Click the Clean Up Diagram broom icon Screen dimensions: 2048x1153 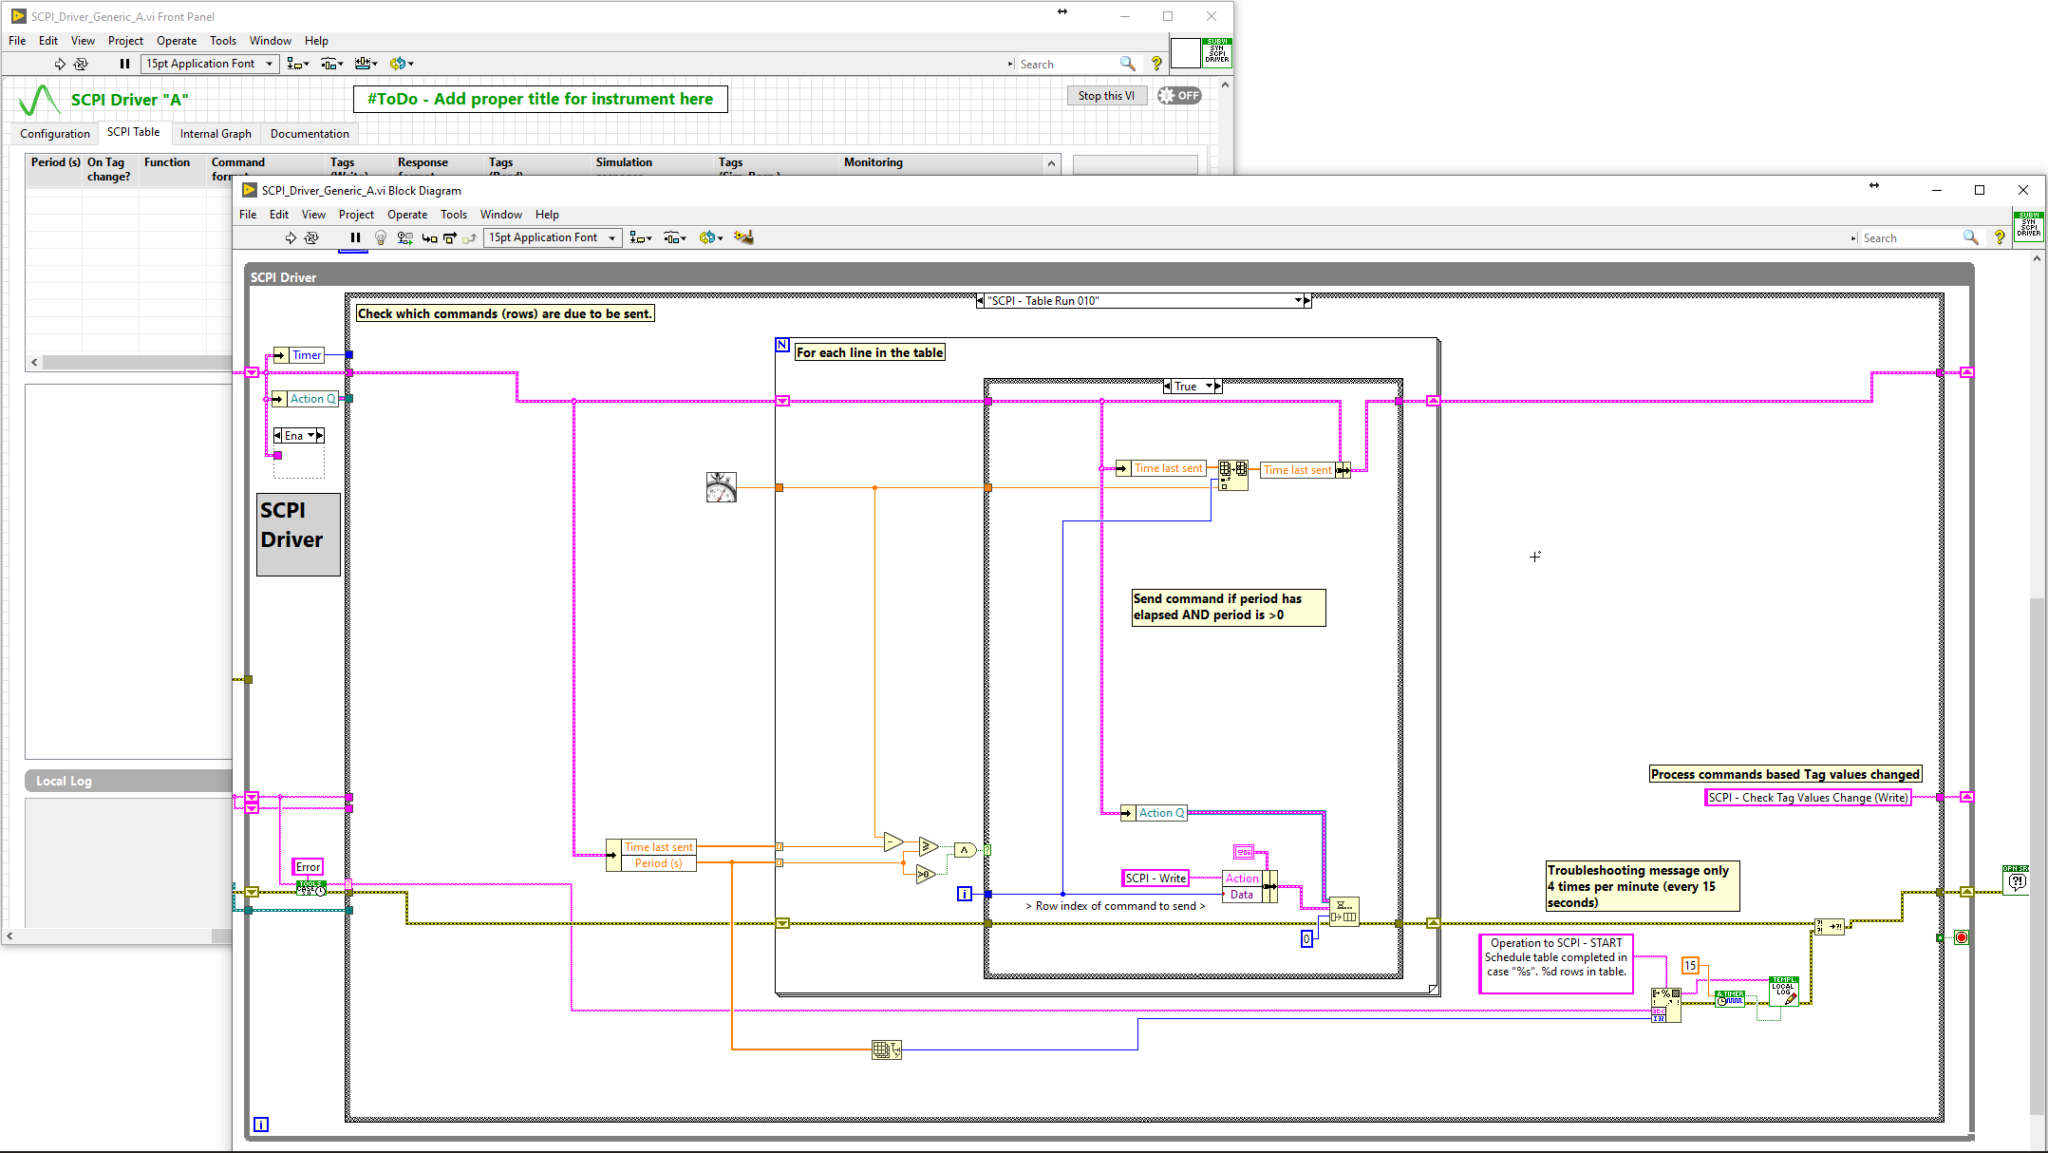[743, 238]
